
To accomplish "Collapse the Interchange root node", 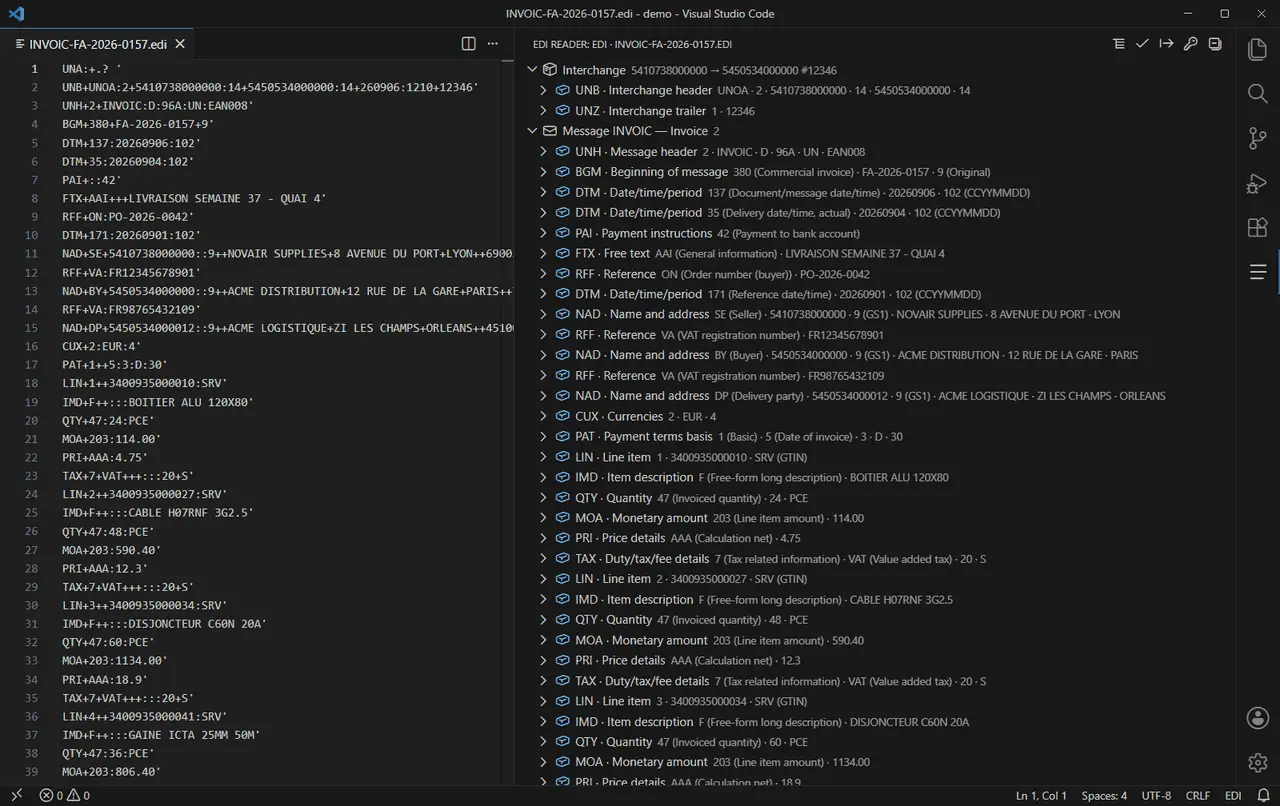I will point(533,70).
